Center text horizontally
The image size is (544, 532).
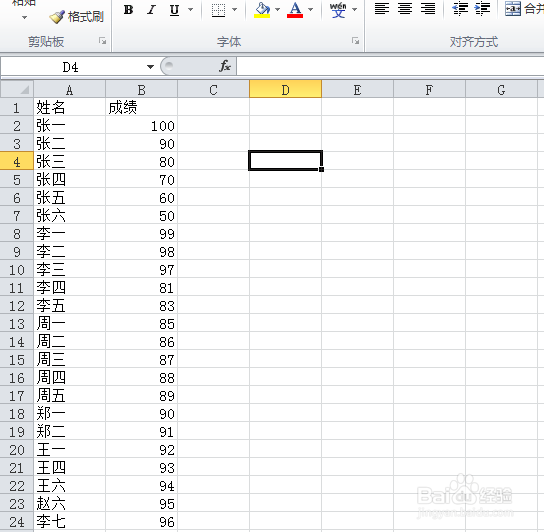405,9
